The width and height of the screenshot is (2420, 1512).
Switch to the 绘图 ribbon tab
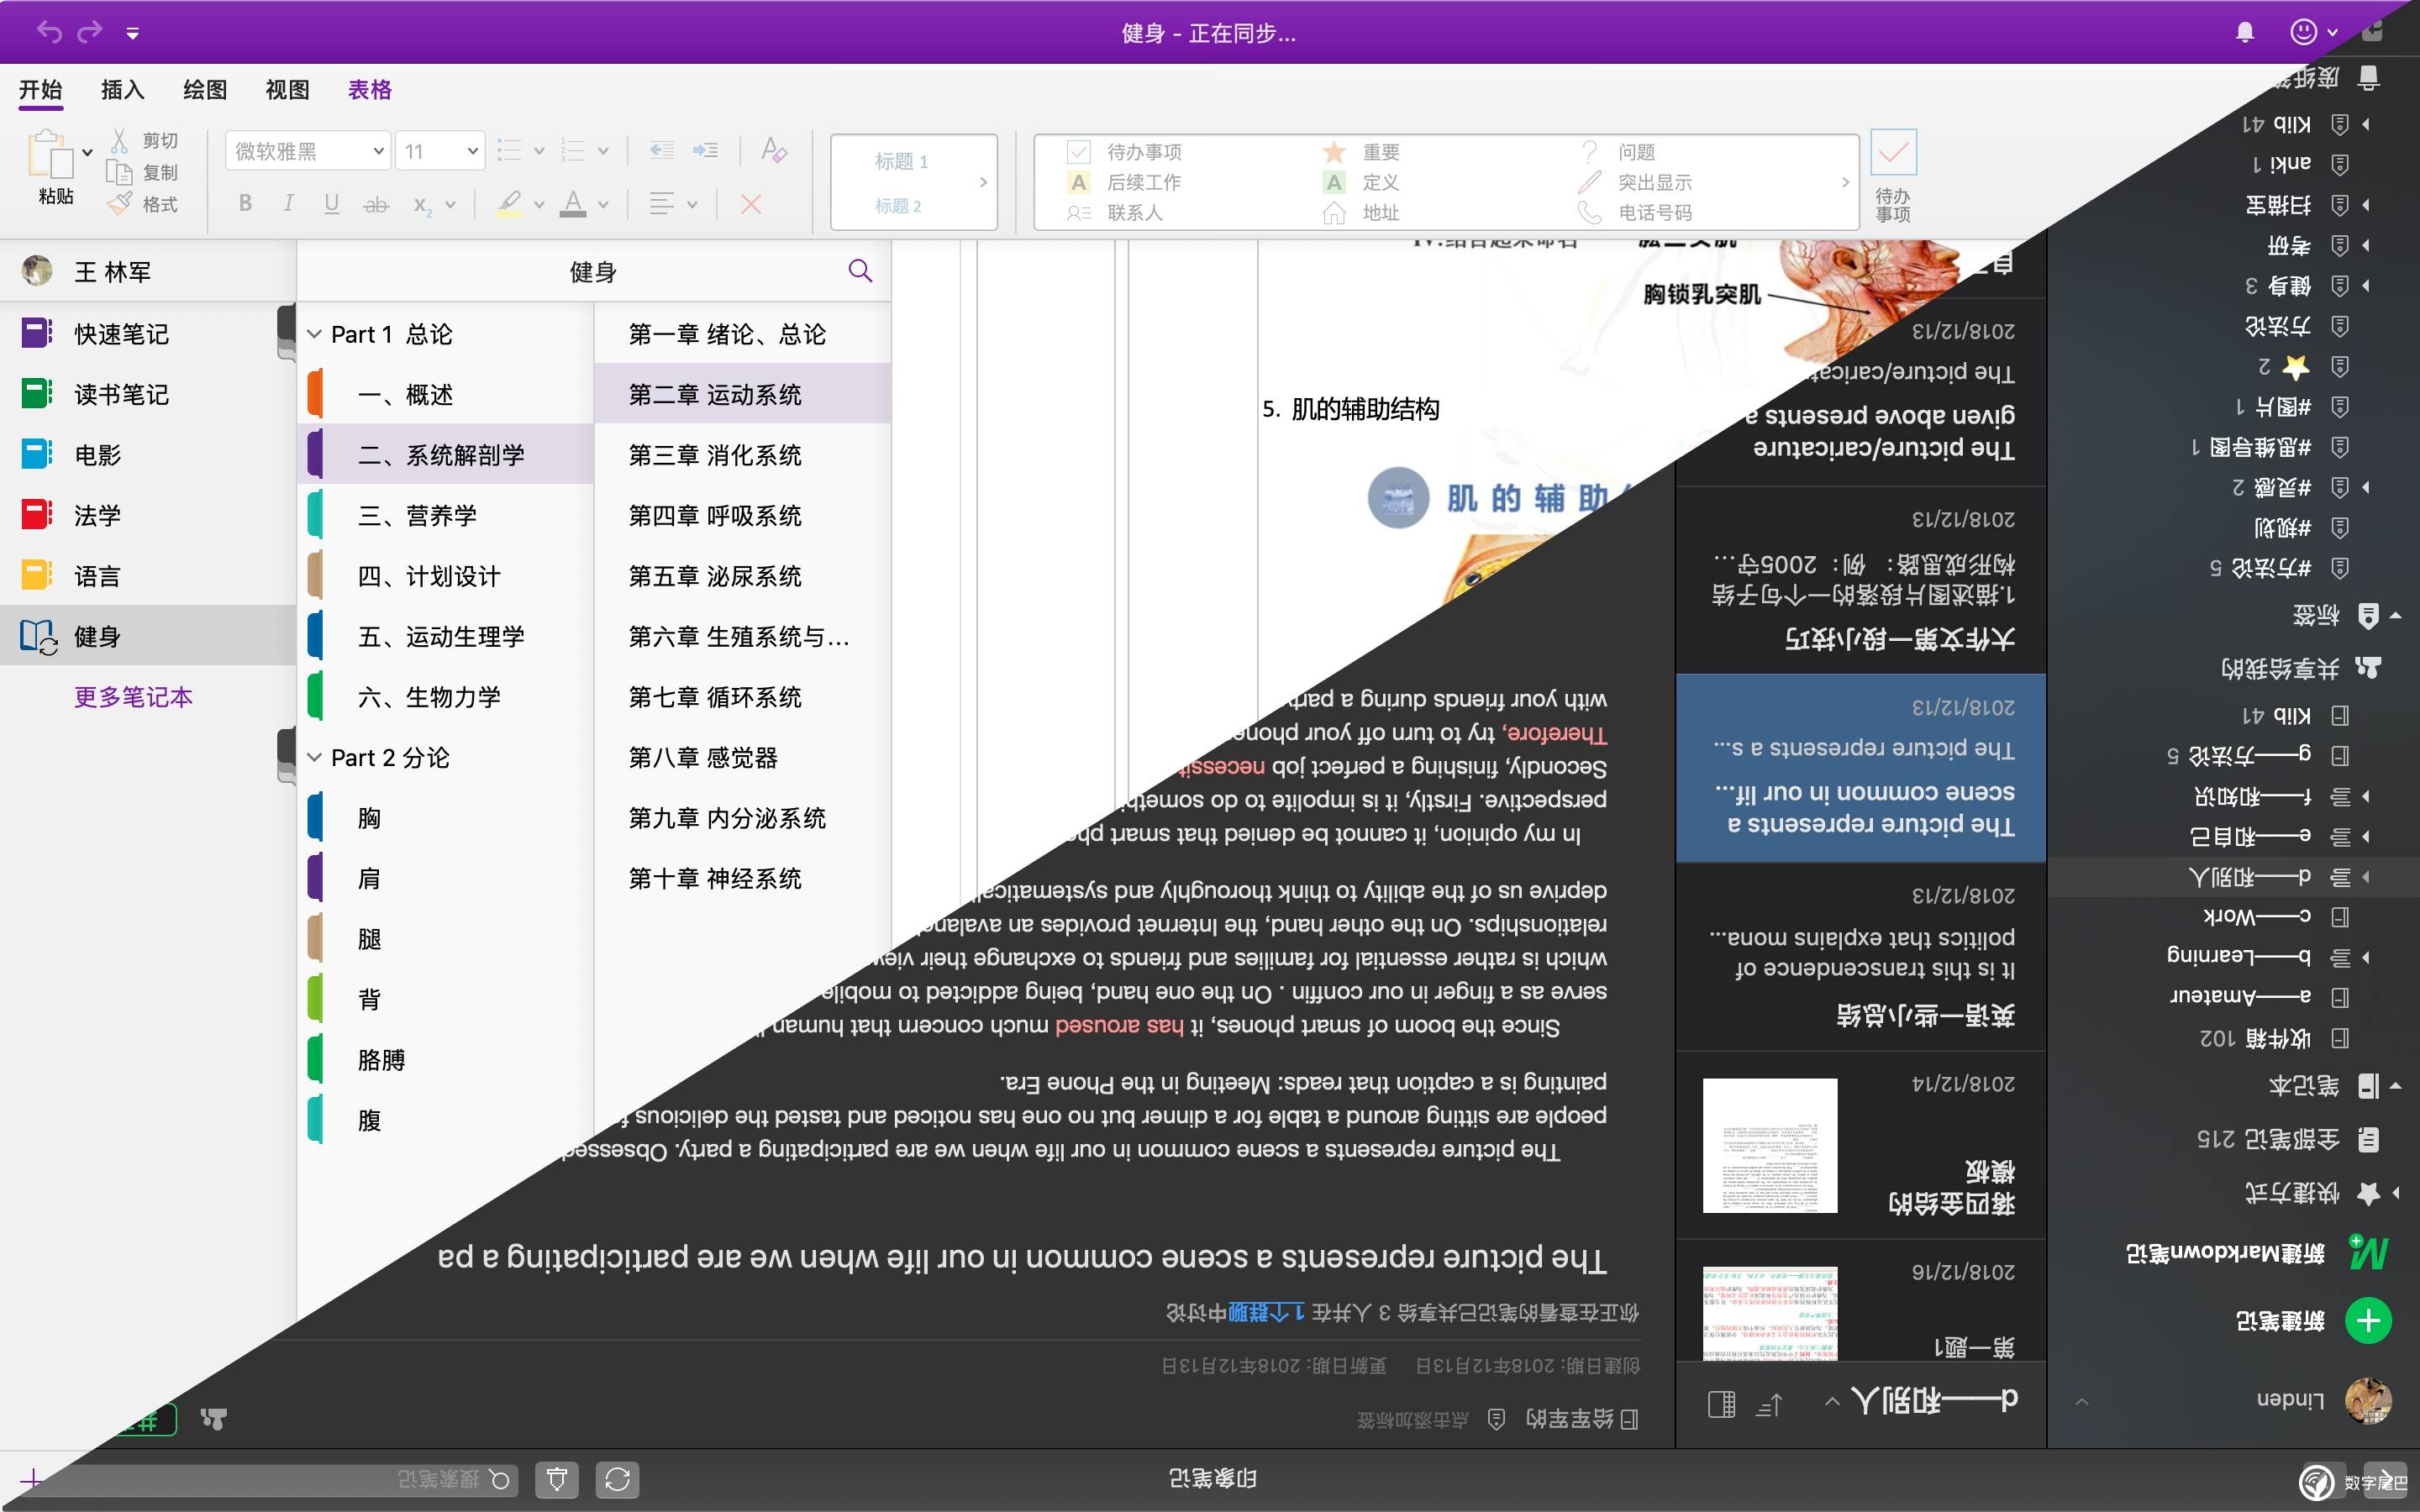(x=205, y=90)
